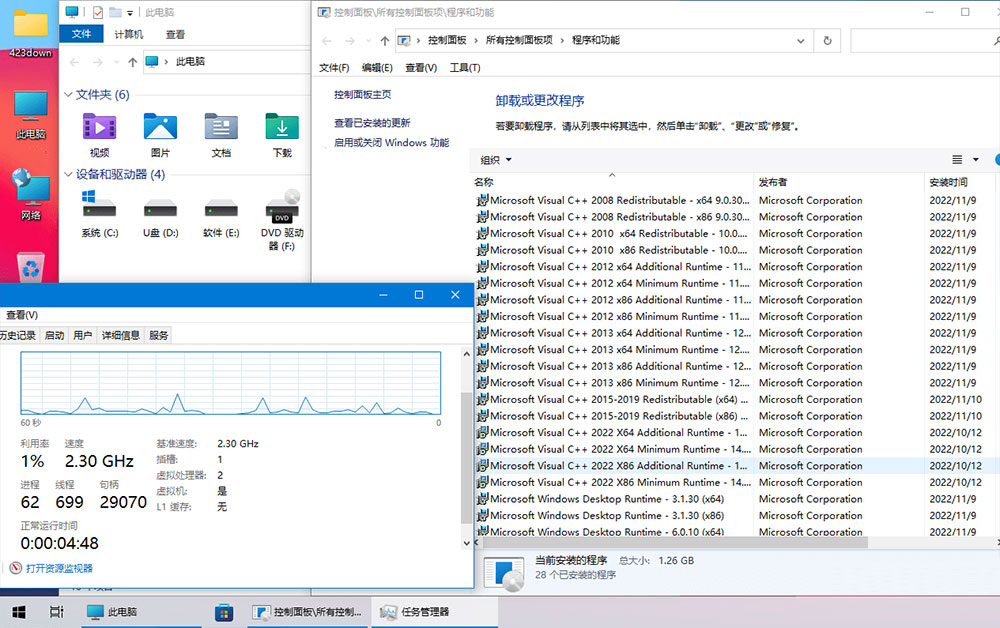Open the address bar dropdown in Control Panel
The width and height of the screenshot is (1000, 628).
click(x=800, y=40)
